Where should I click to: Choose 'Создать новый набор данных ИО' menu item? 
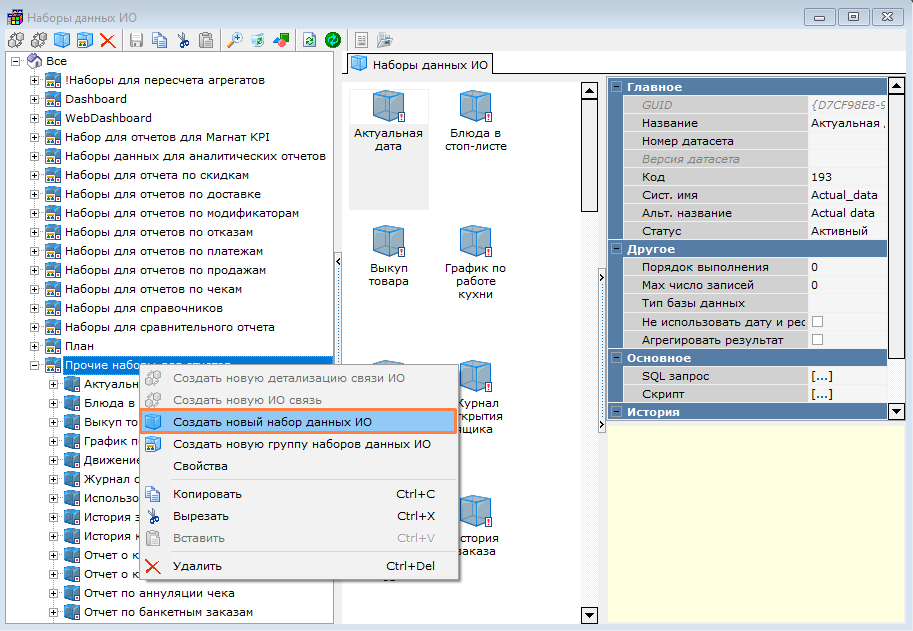[x=272, y=422]
